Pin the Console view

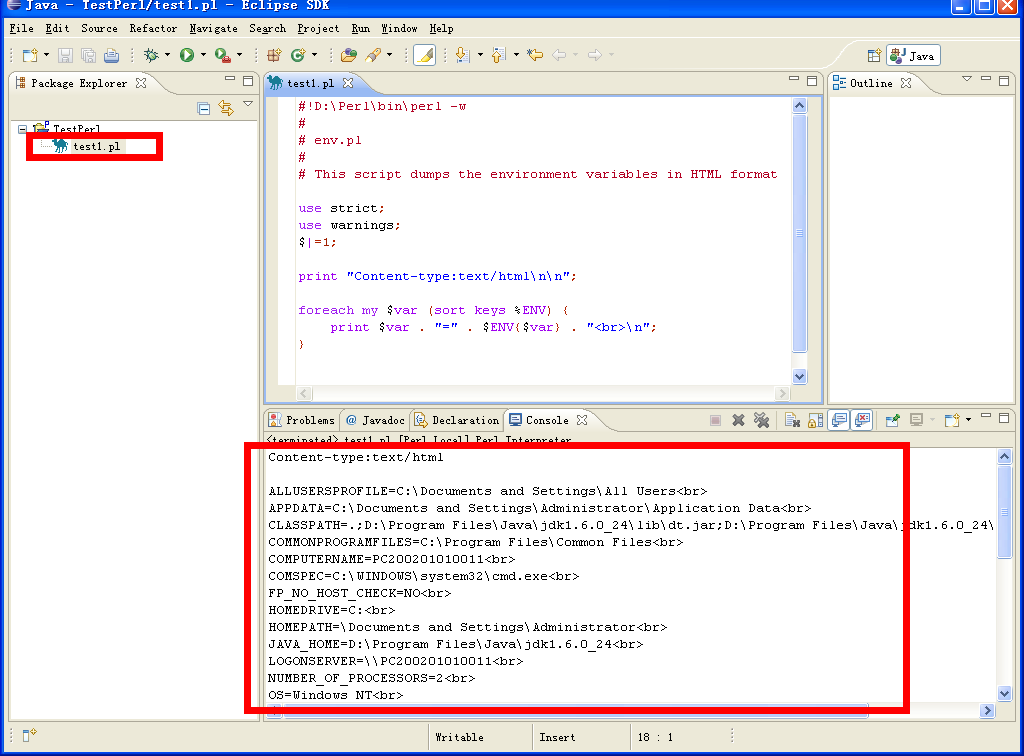(x=892, y=419)
